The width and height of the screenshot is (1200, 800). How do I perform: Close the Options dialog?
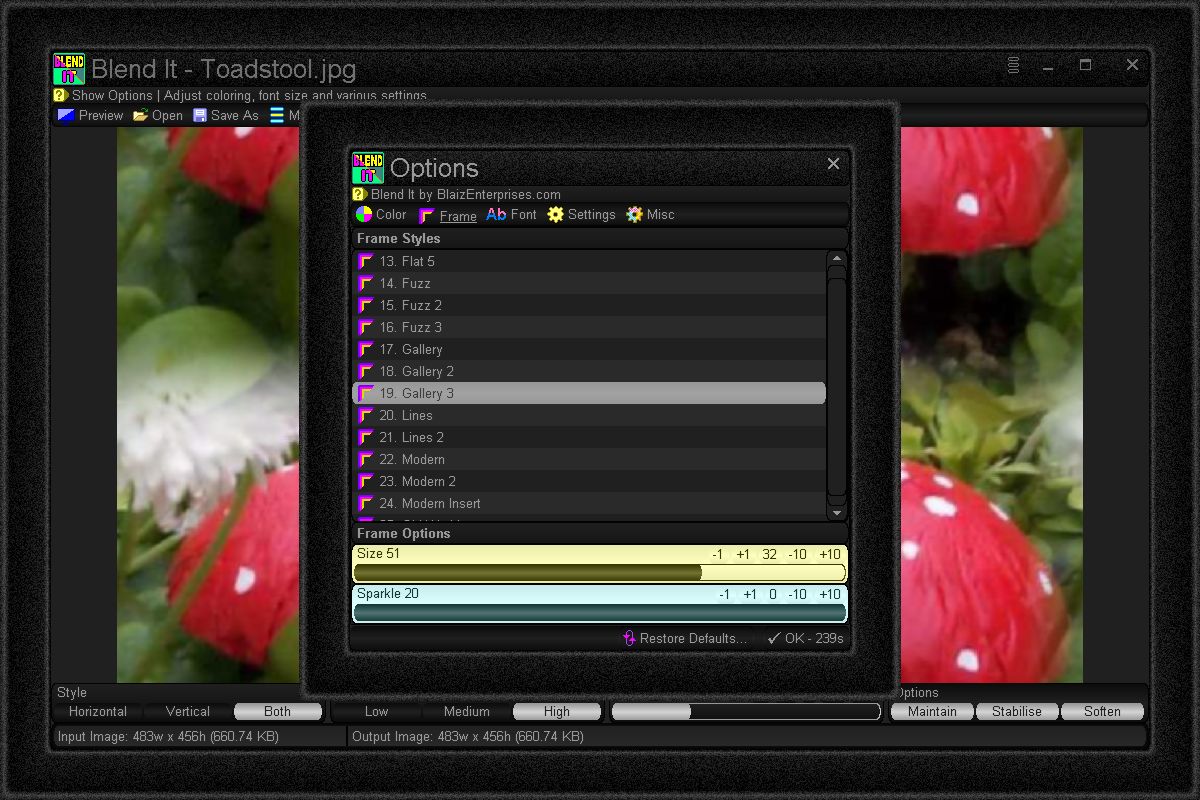pyautogui.click(x=833, y=164)
